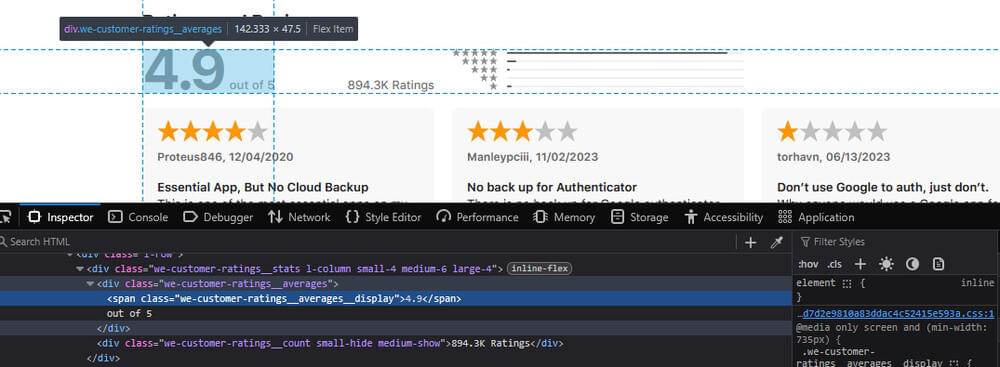Open the Memory tab
This screenshot has height=367, width=1000.
coord(564,217)
